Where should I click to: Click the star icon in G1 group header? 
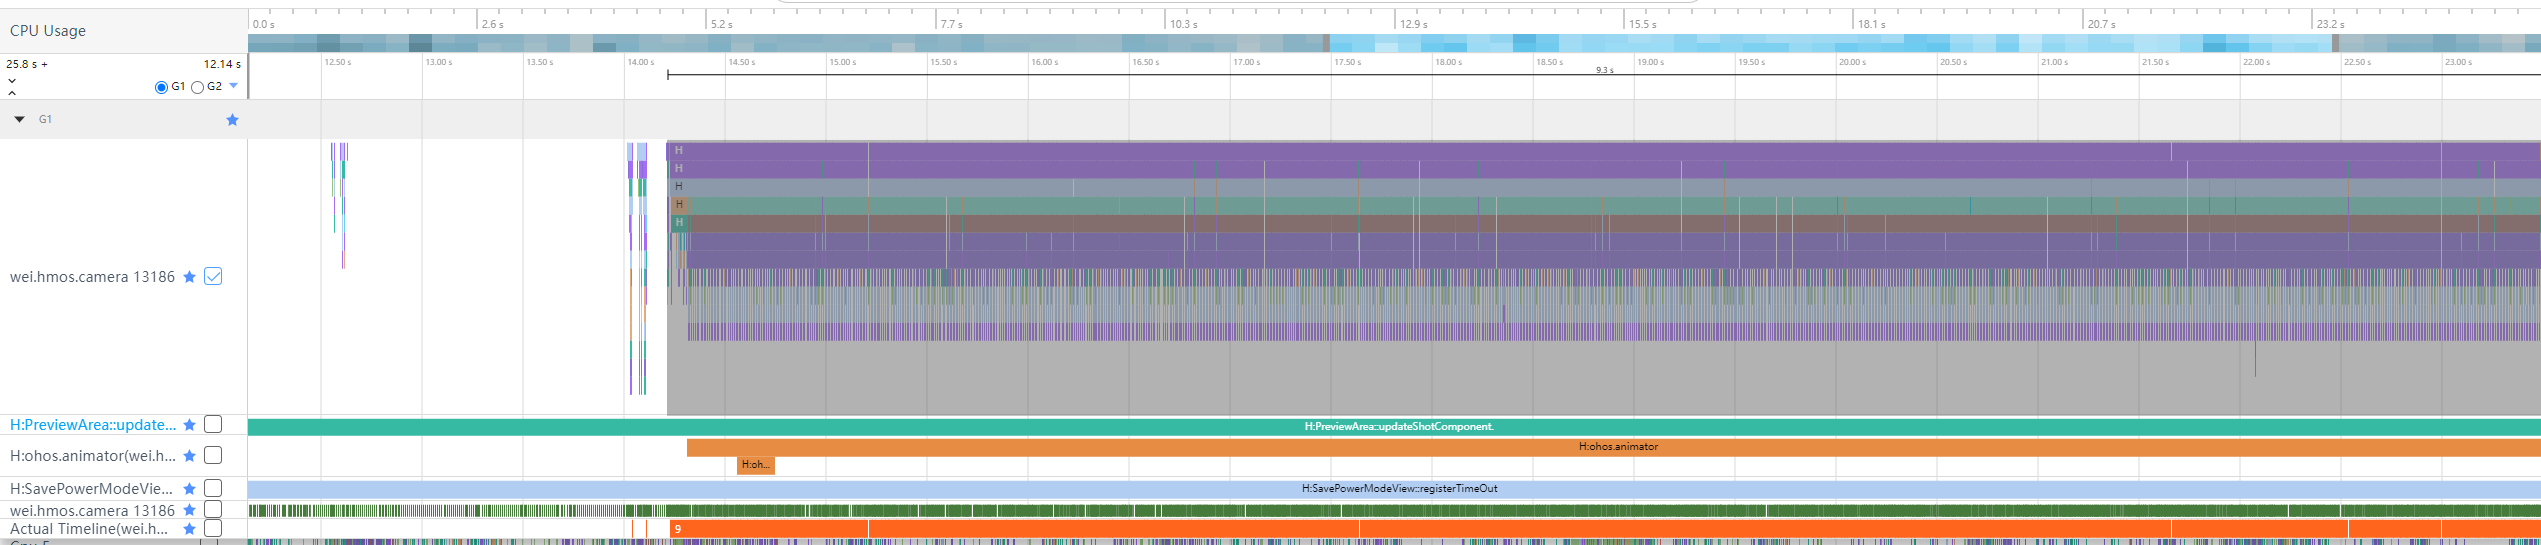point(232,120)
